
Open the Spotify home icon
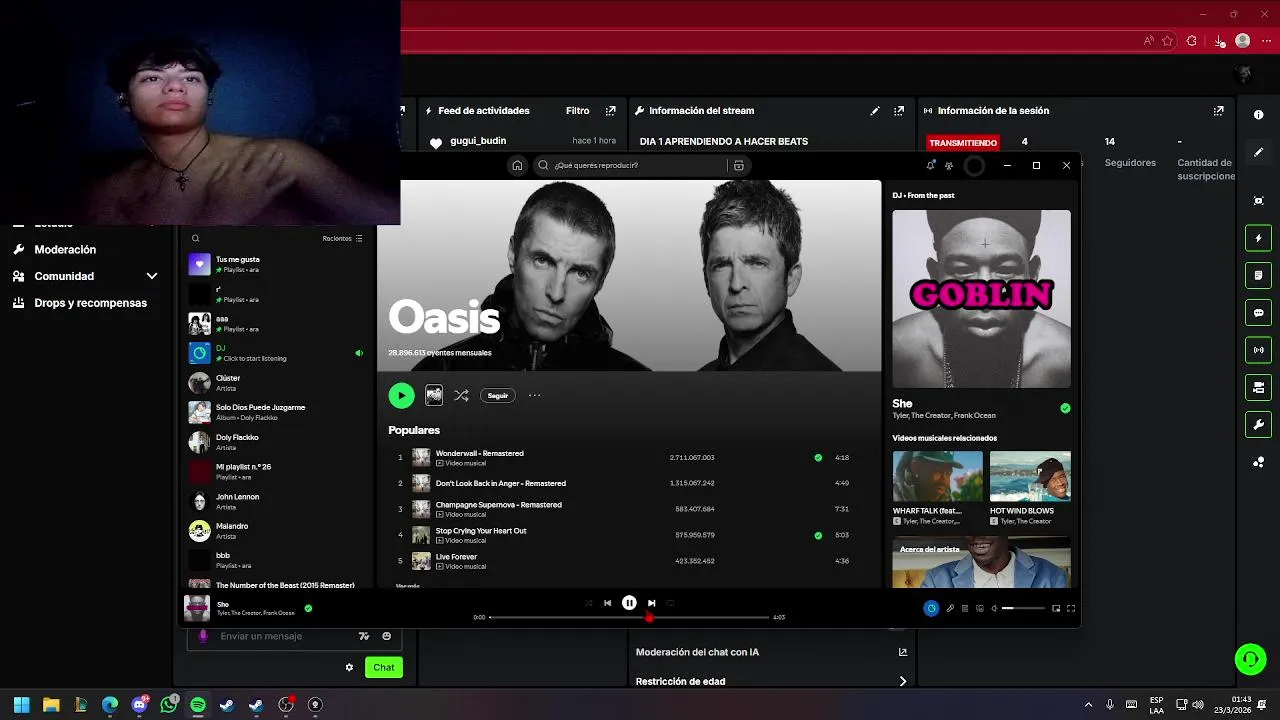[x=517, y=165]
